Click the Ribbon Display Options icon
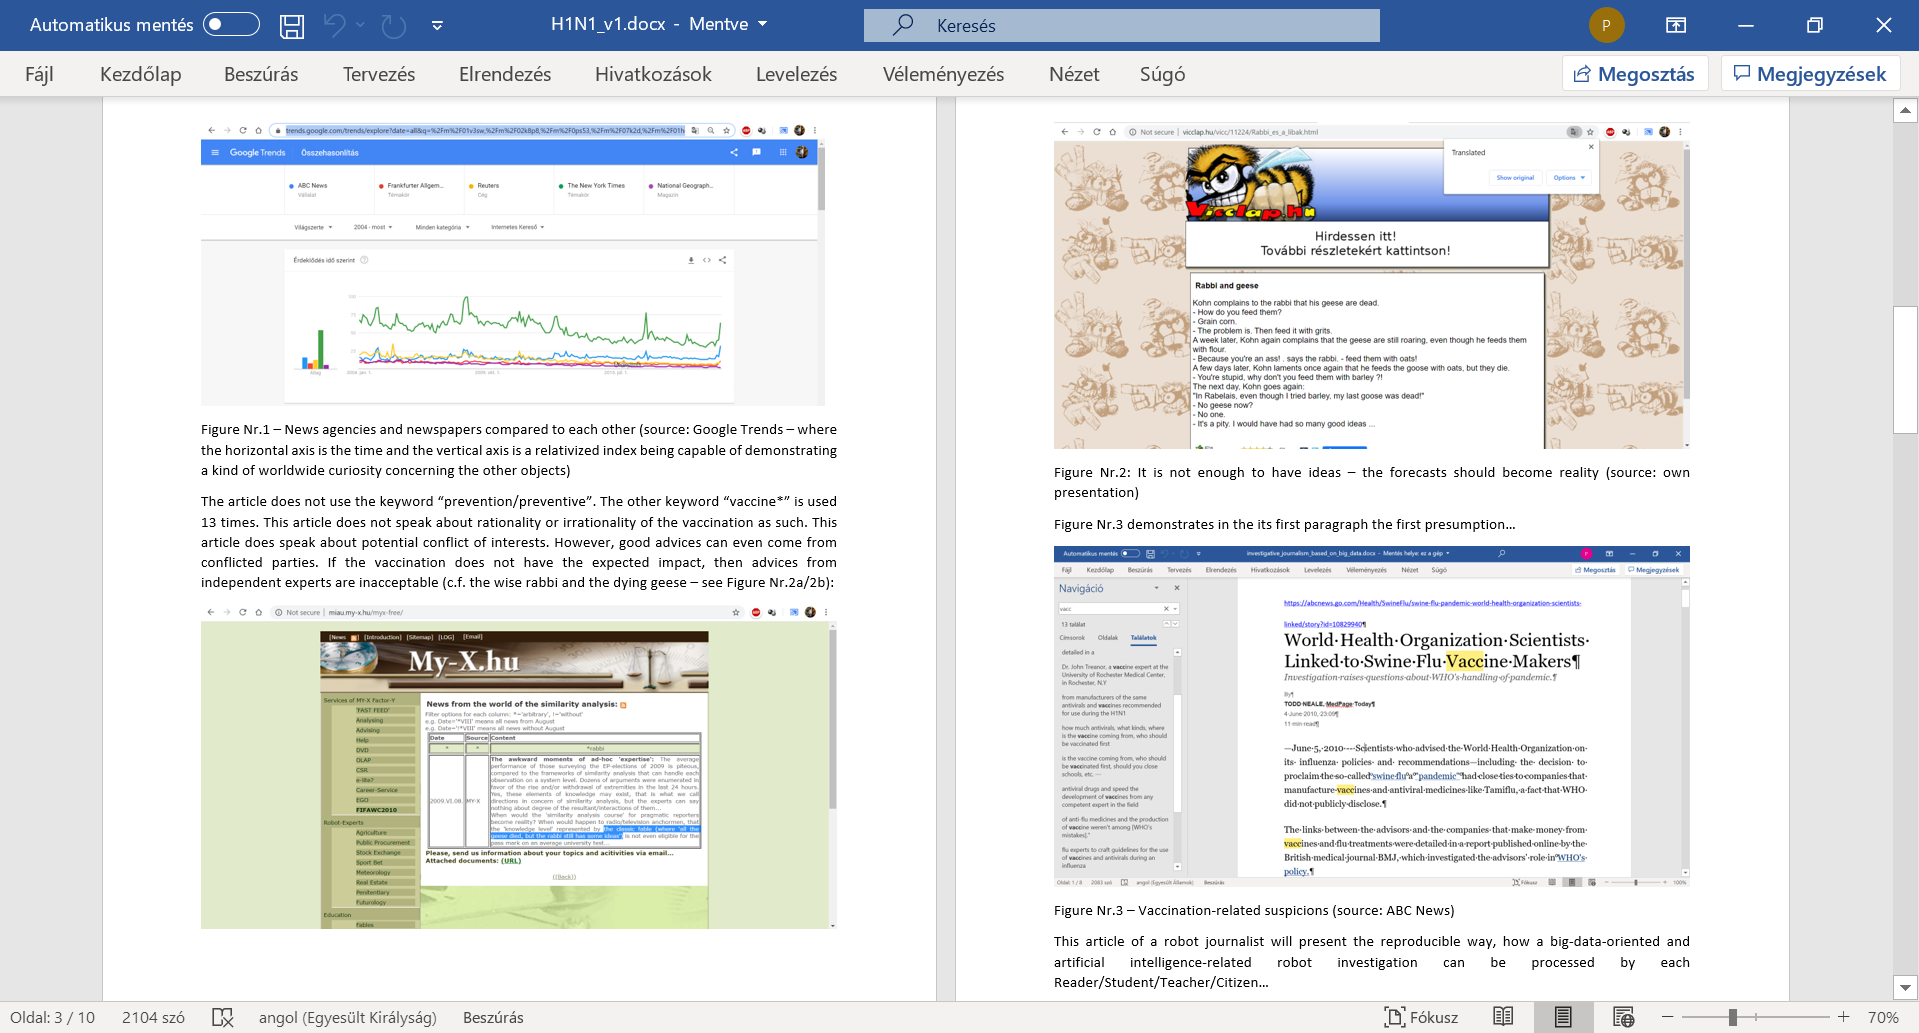 [x=1676, y=25]
